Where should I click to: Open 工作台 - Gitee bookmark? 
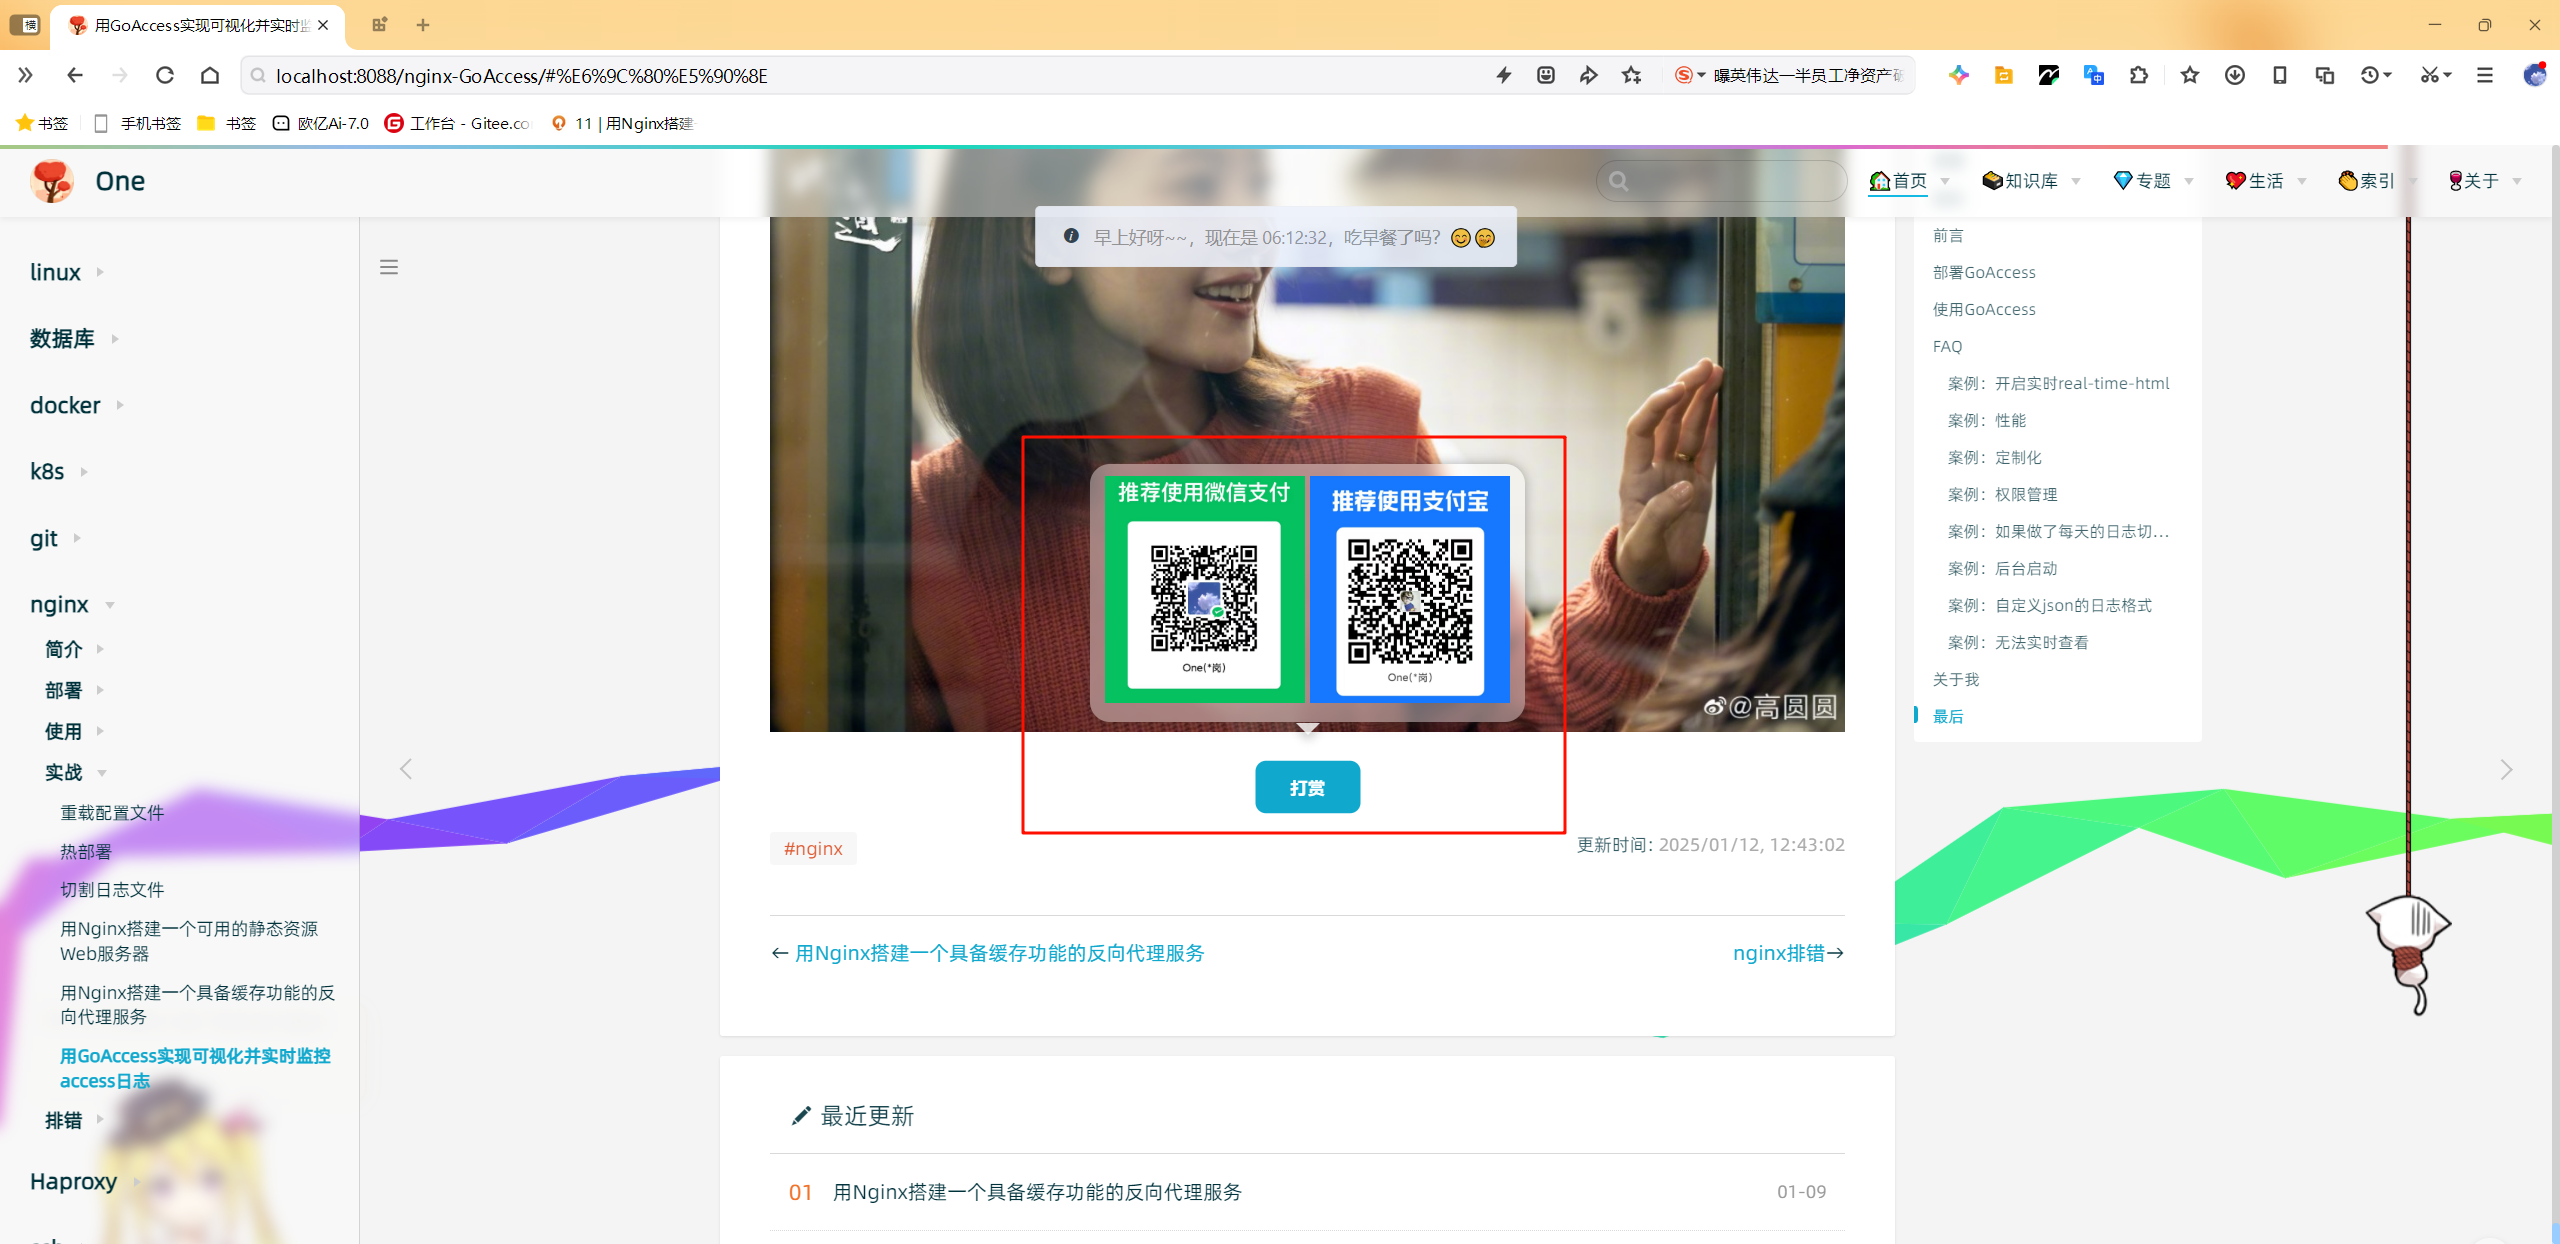tap(458, 123)
